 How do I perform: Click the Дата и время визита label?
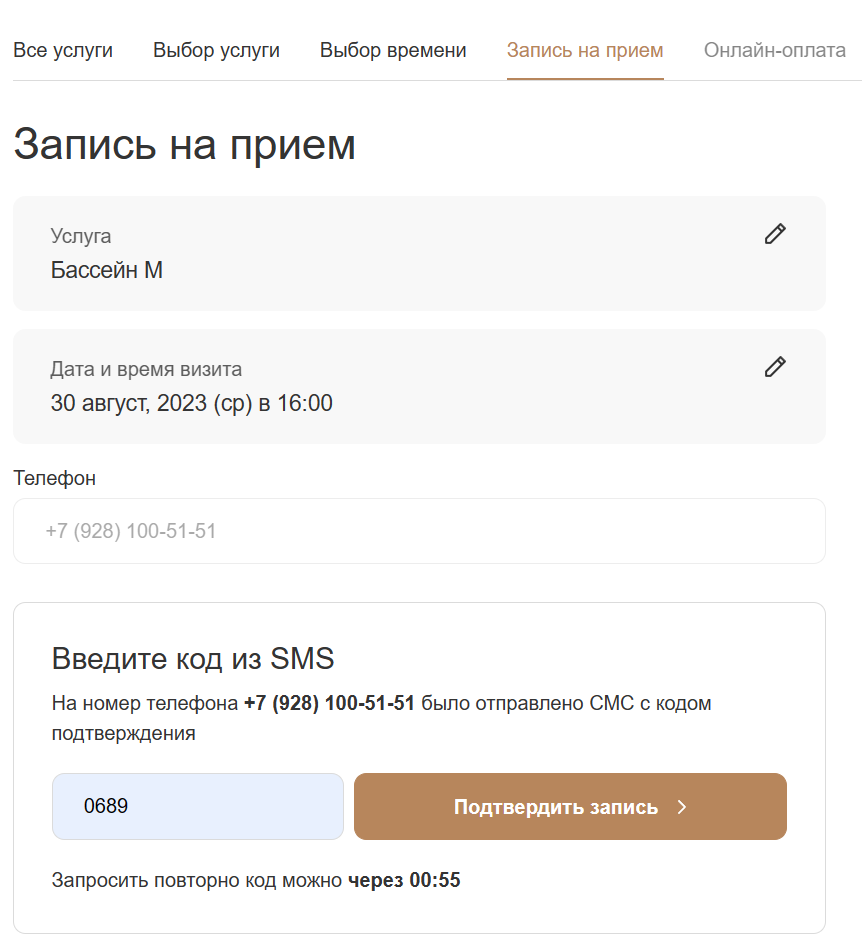(146, 369)
